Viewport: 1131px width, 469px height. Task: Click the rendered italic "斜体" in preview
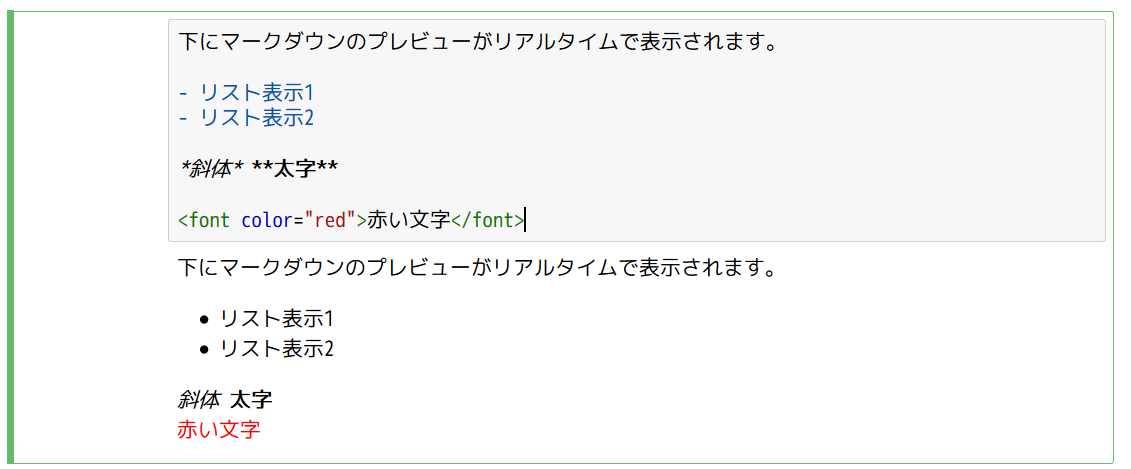click(x=199, y=400)
